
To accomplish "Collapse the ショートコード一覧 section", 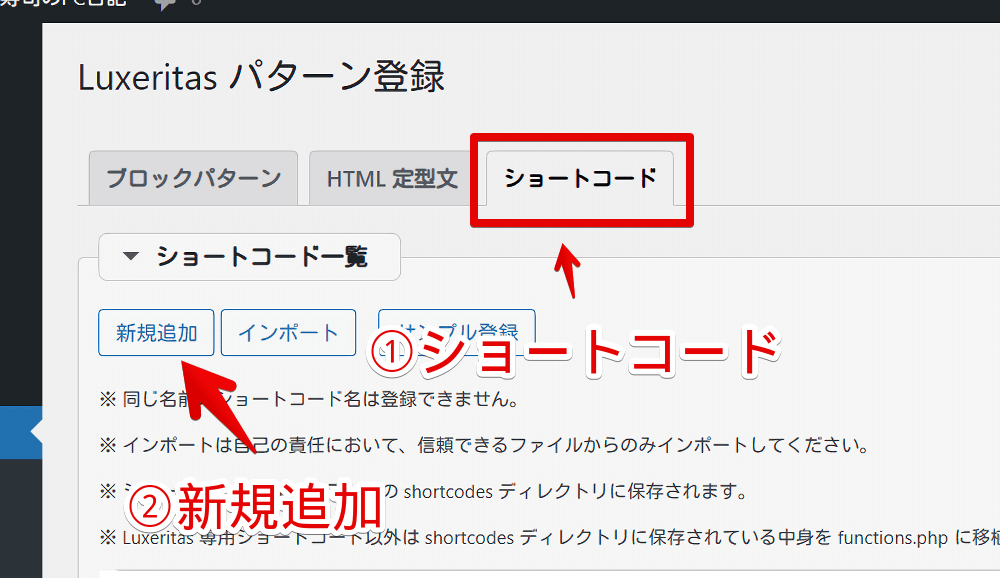I will coord(249,257).
